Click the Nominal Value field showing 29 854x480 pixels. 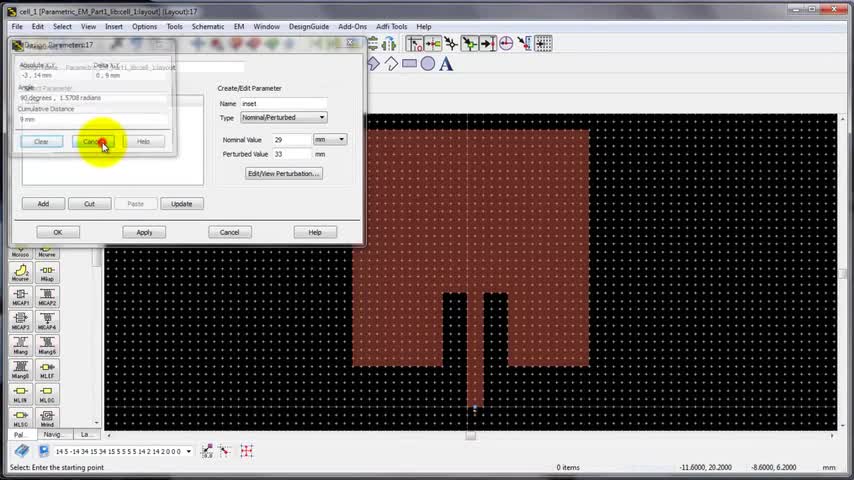click(291, 139)
